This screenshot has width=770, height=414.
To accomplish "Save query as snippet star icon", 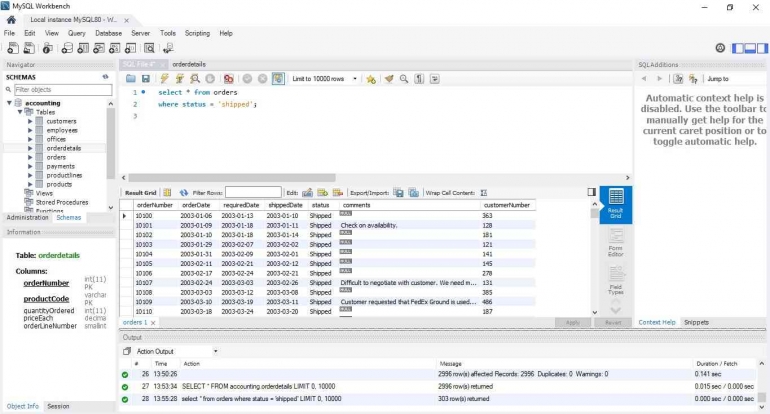I will click(371, 79).
